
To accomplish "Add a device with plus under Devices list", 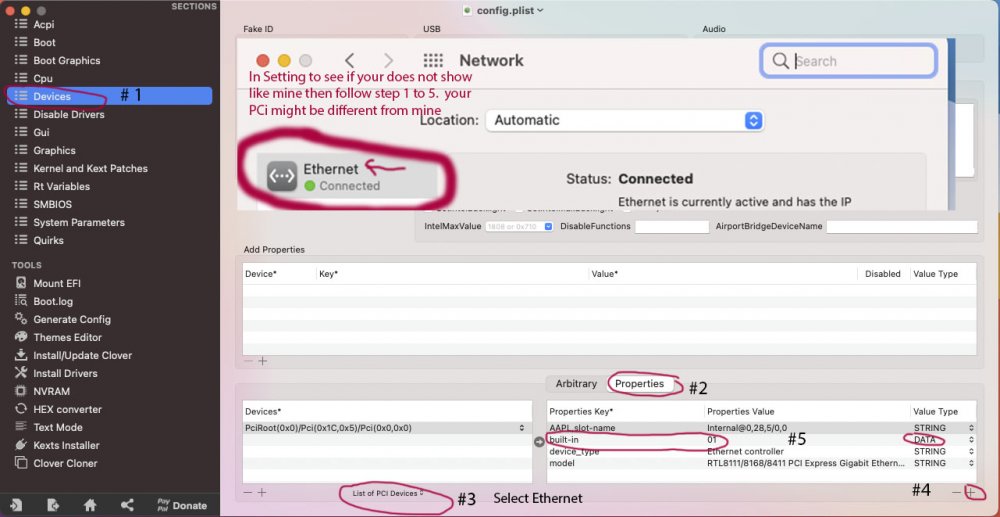I will pos(261,492).
